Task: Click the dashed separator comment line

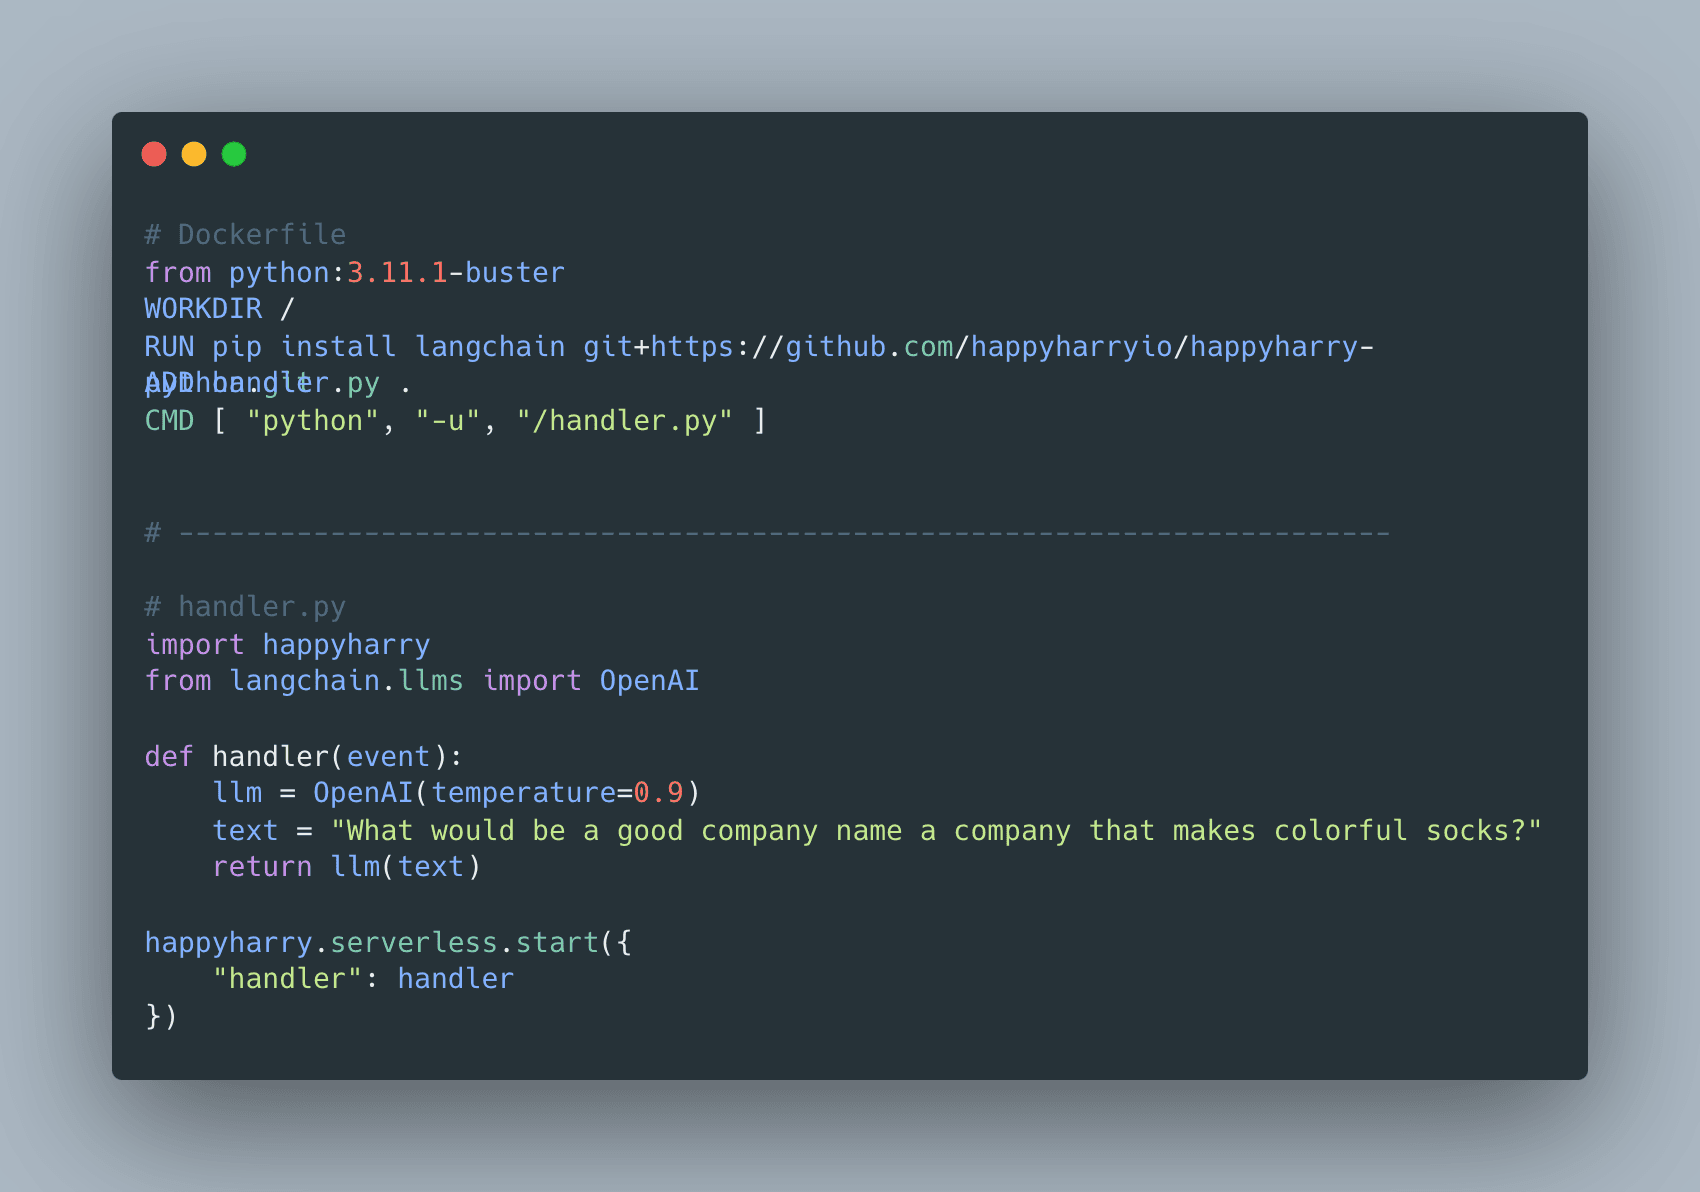Action: [x=767, y=533]
